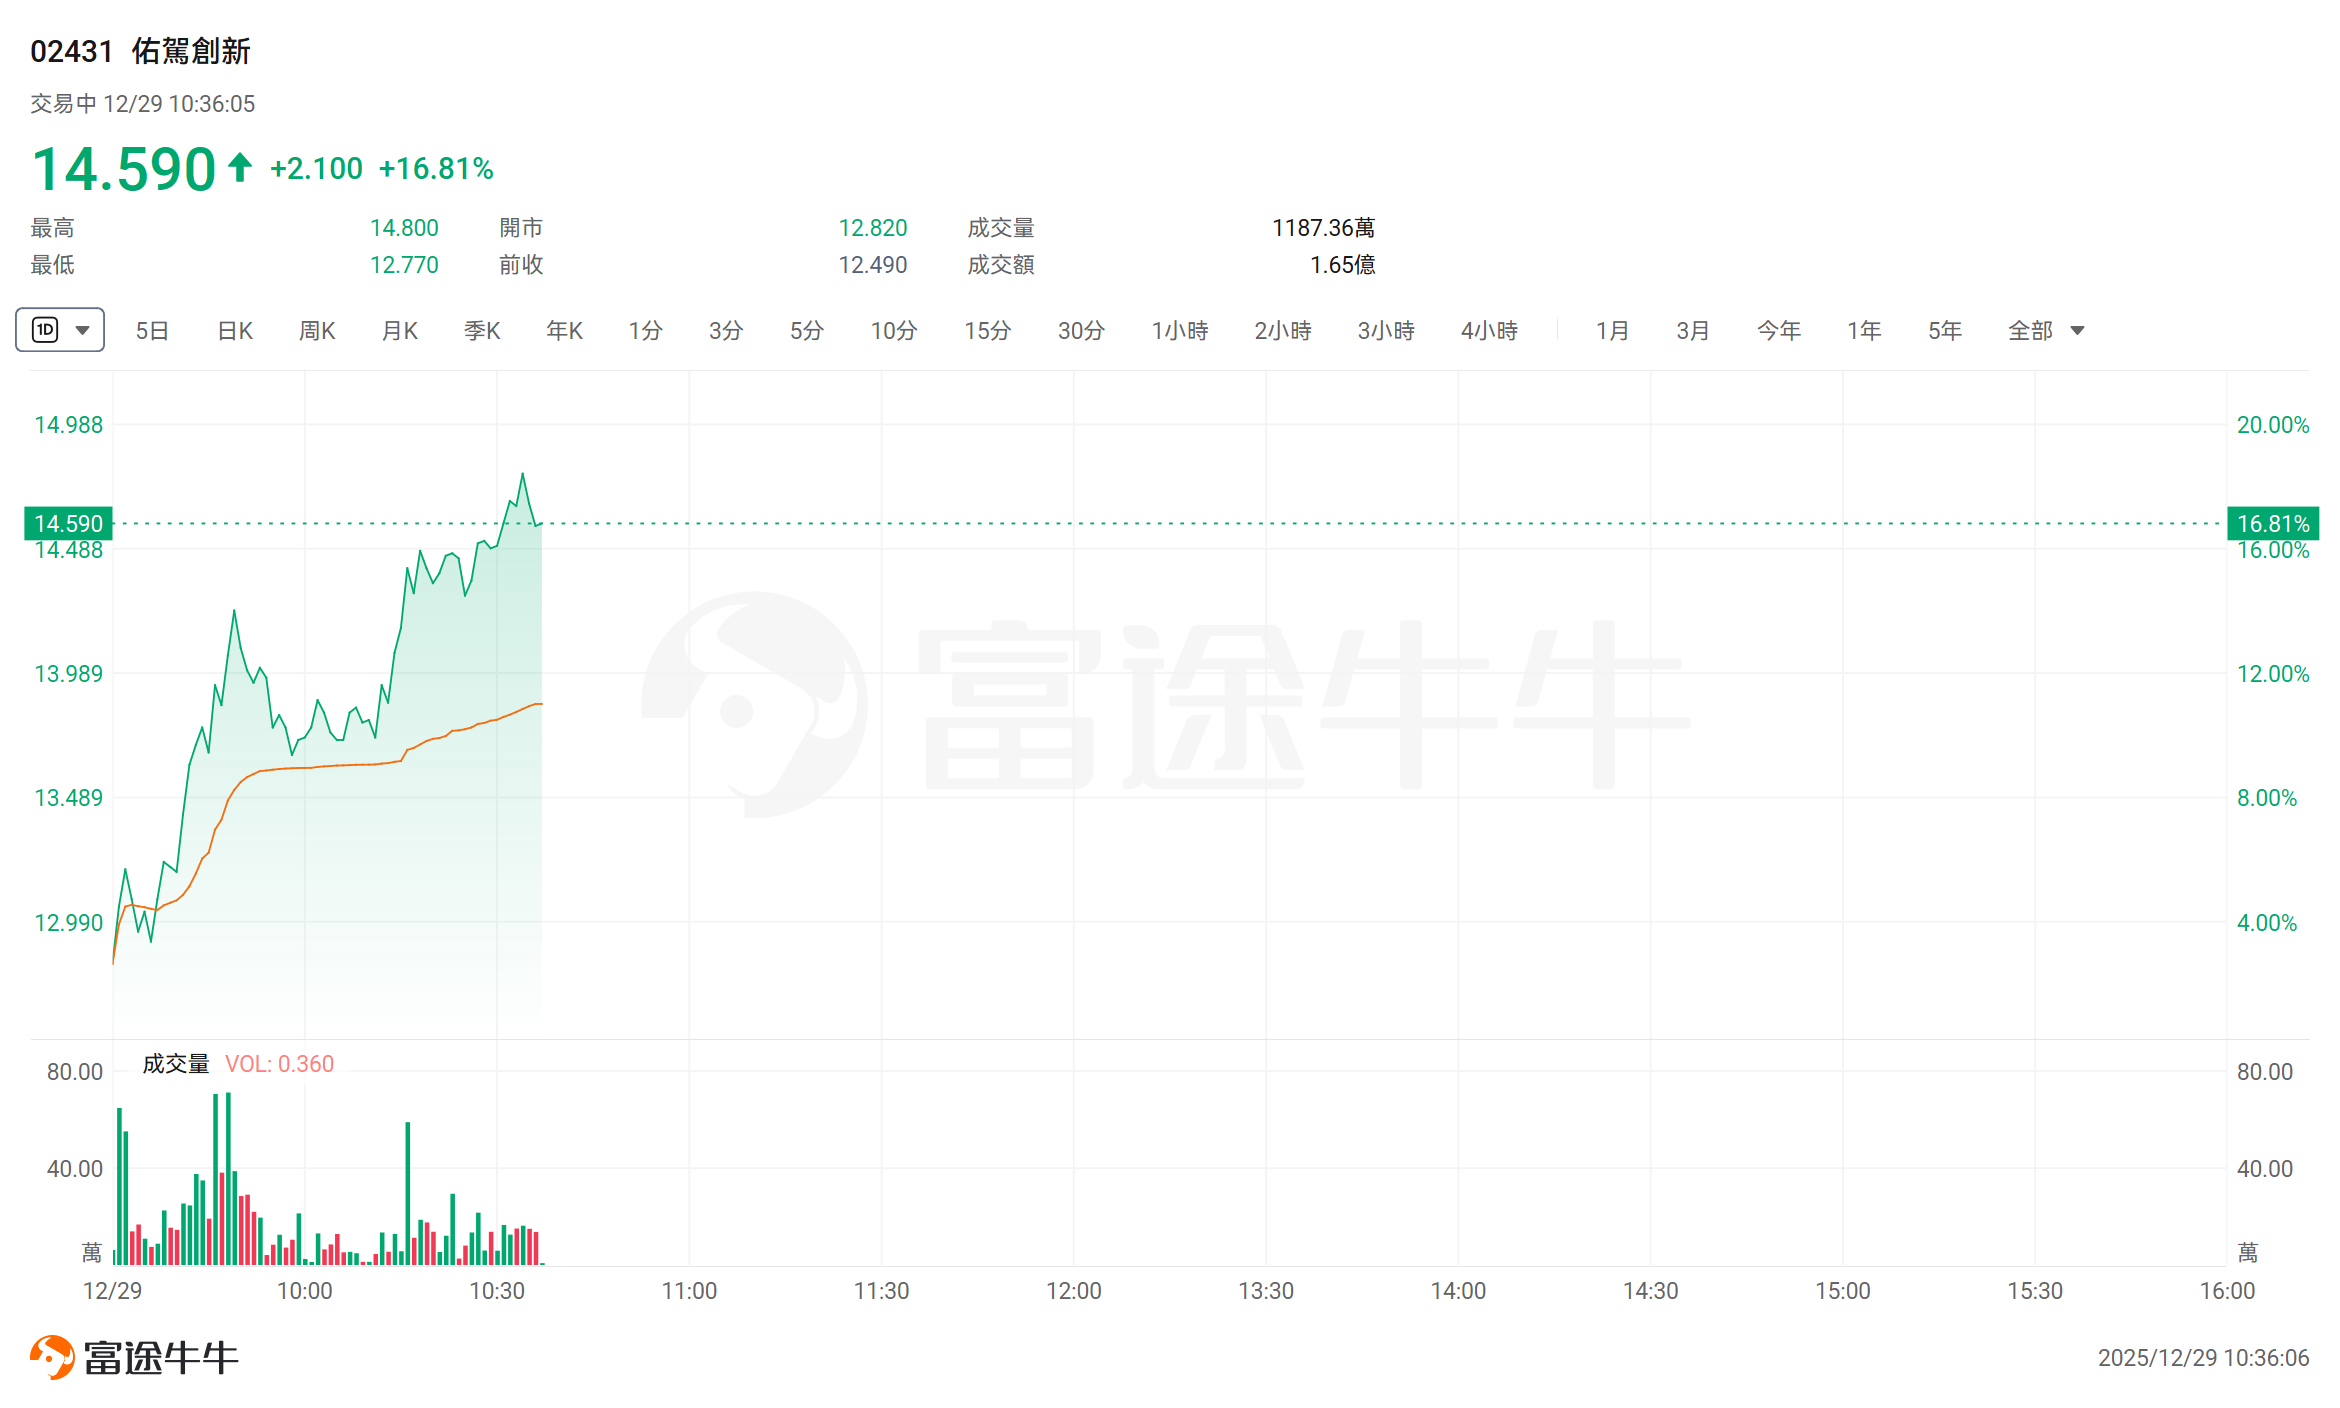Switch chart to 月K view
Image resolution: width=2340 pixels, height=1408 pixels.
pos(400,331)
